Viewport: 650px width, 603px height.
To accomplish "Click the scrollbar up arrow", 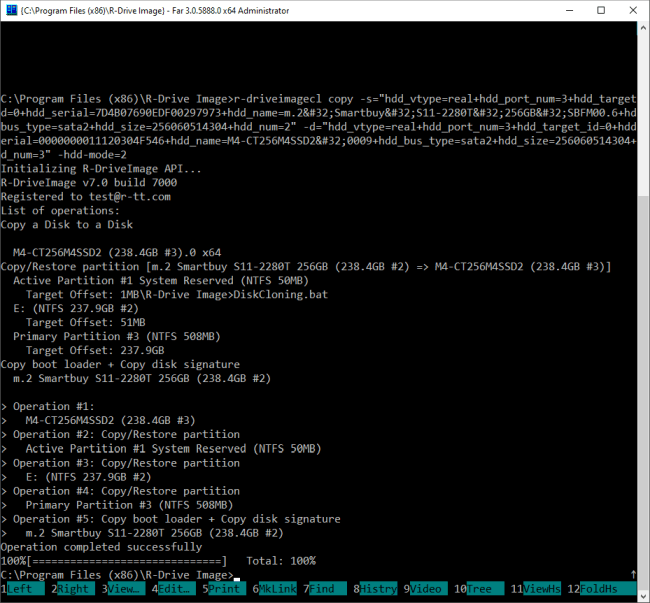I will click(x=643, y=28).
